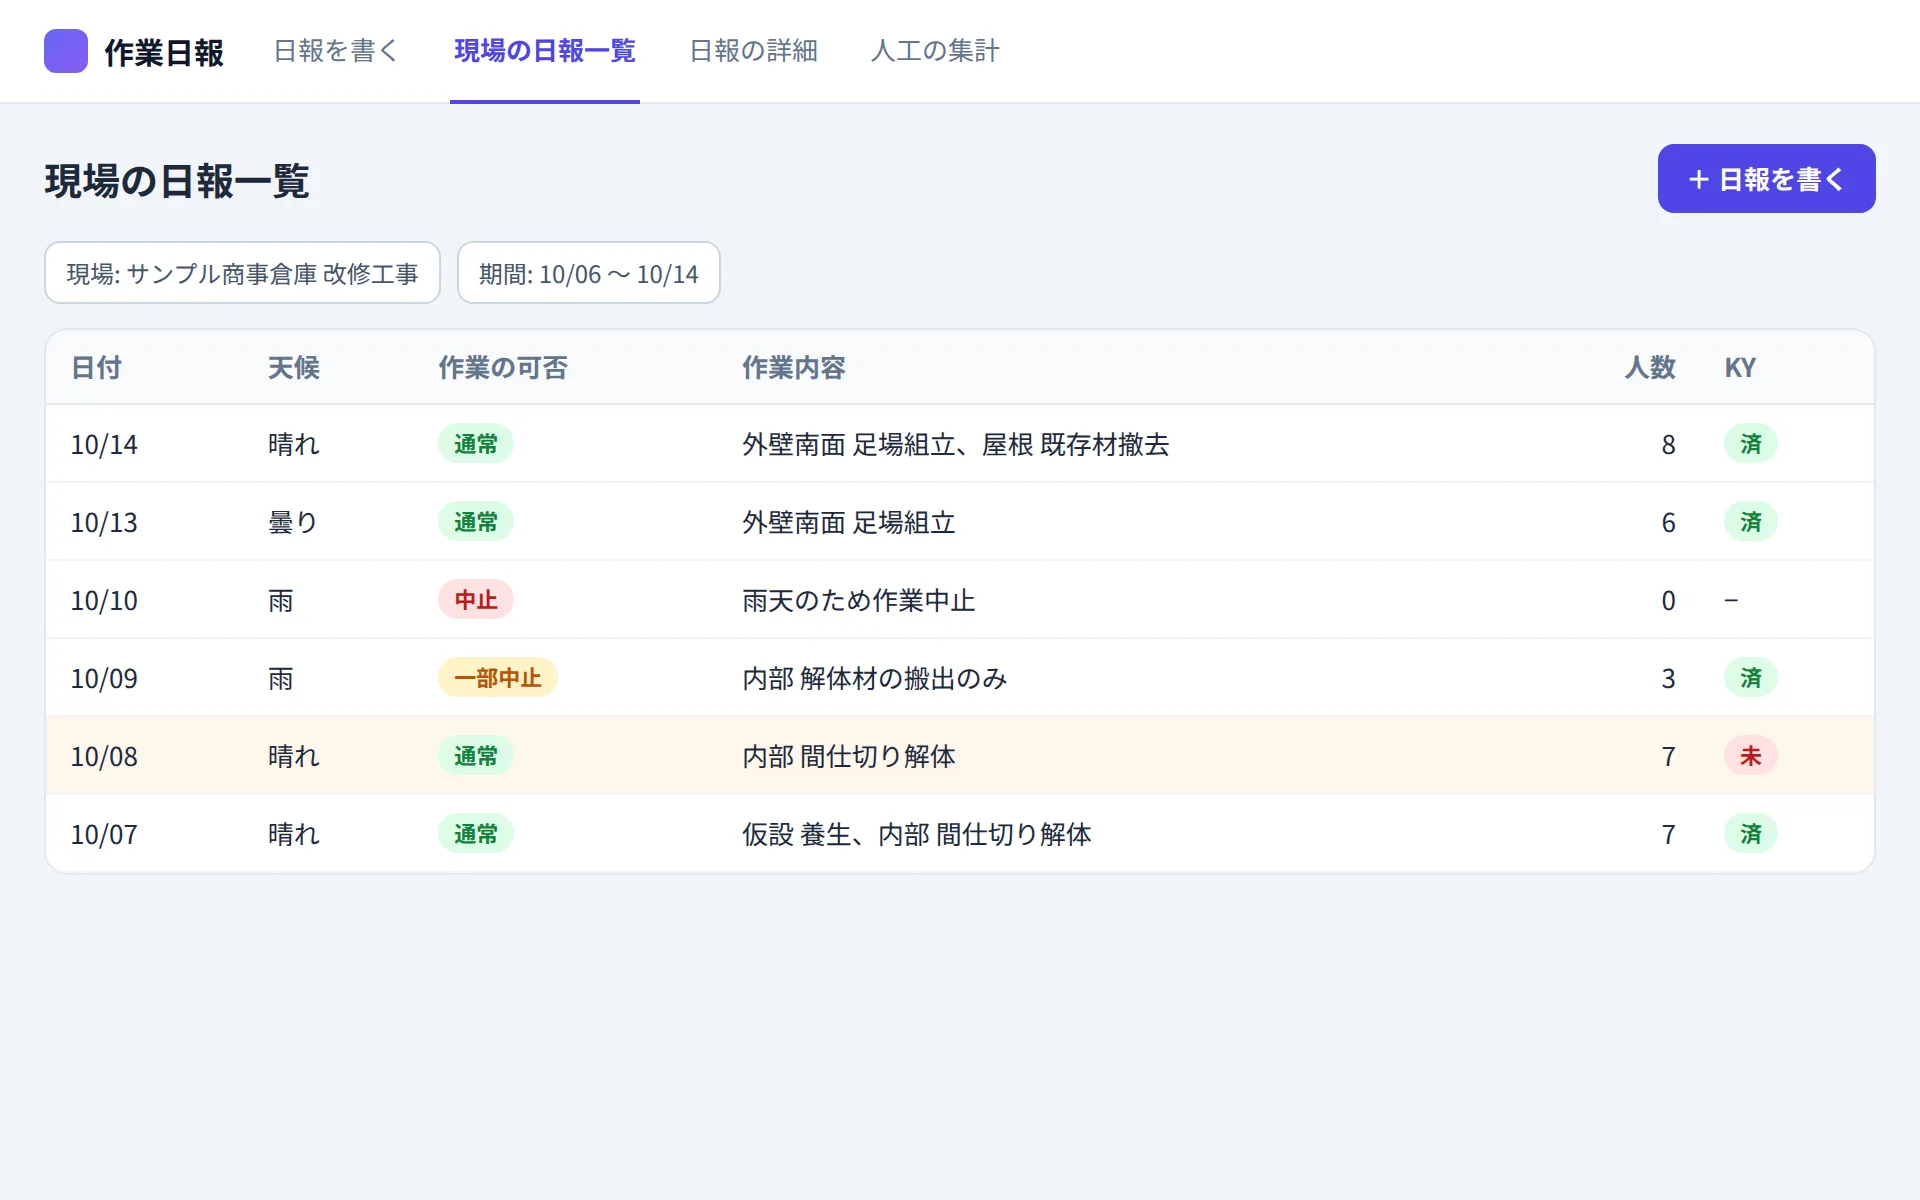Click the purple 作業日報 app logo icon
Image resolution: width=1920 pixels, height=1200 pixels.
tap(66, 51)
